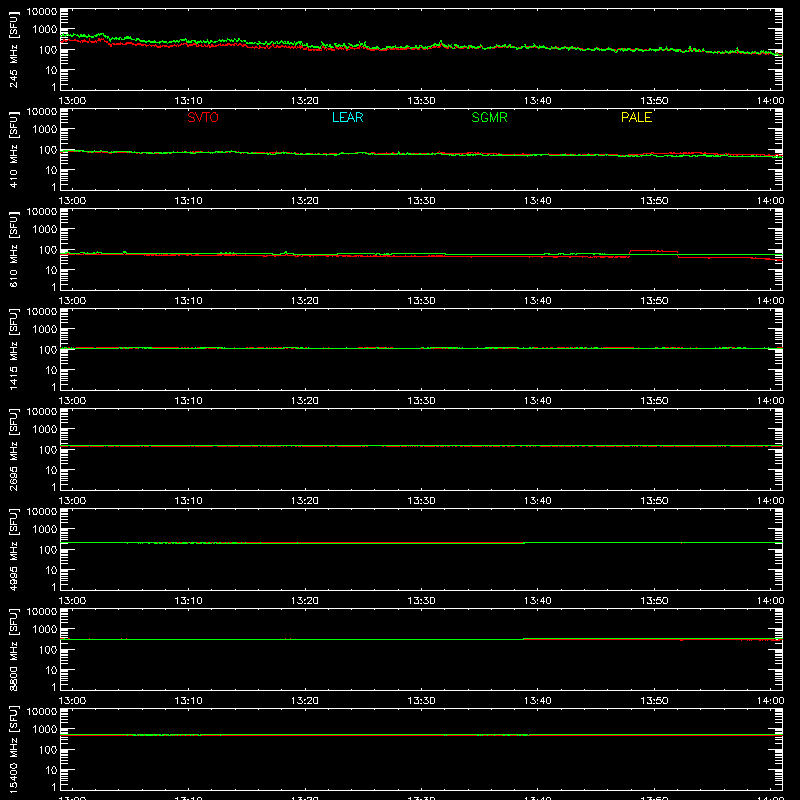Screen dimensions: 800x800
Task: Click the 13:10 tick label below 410 MHz plot
Action: pyautogui.click(x=188, y=201)
